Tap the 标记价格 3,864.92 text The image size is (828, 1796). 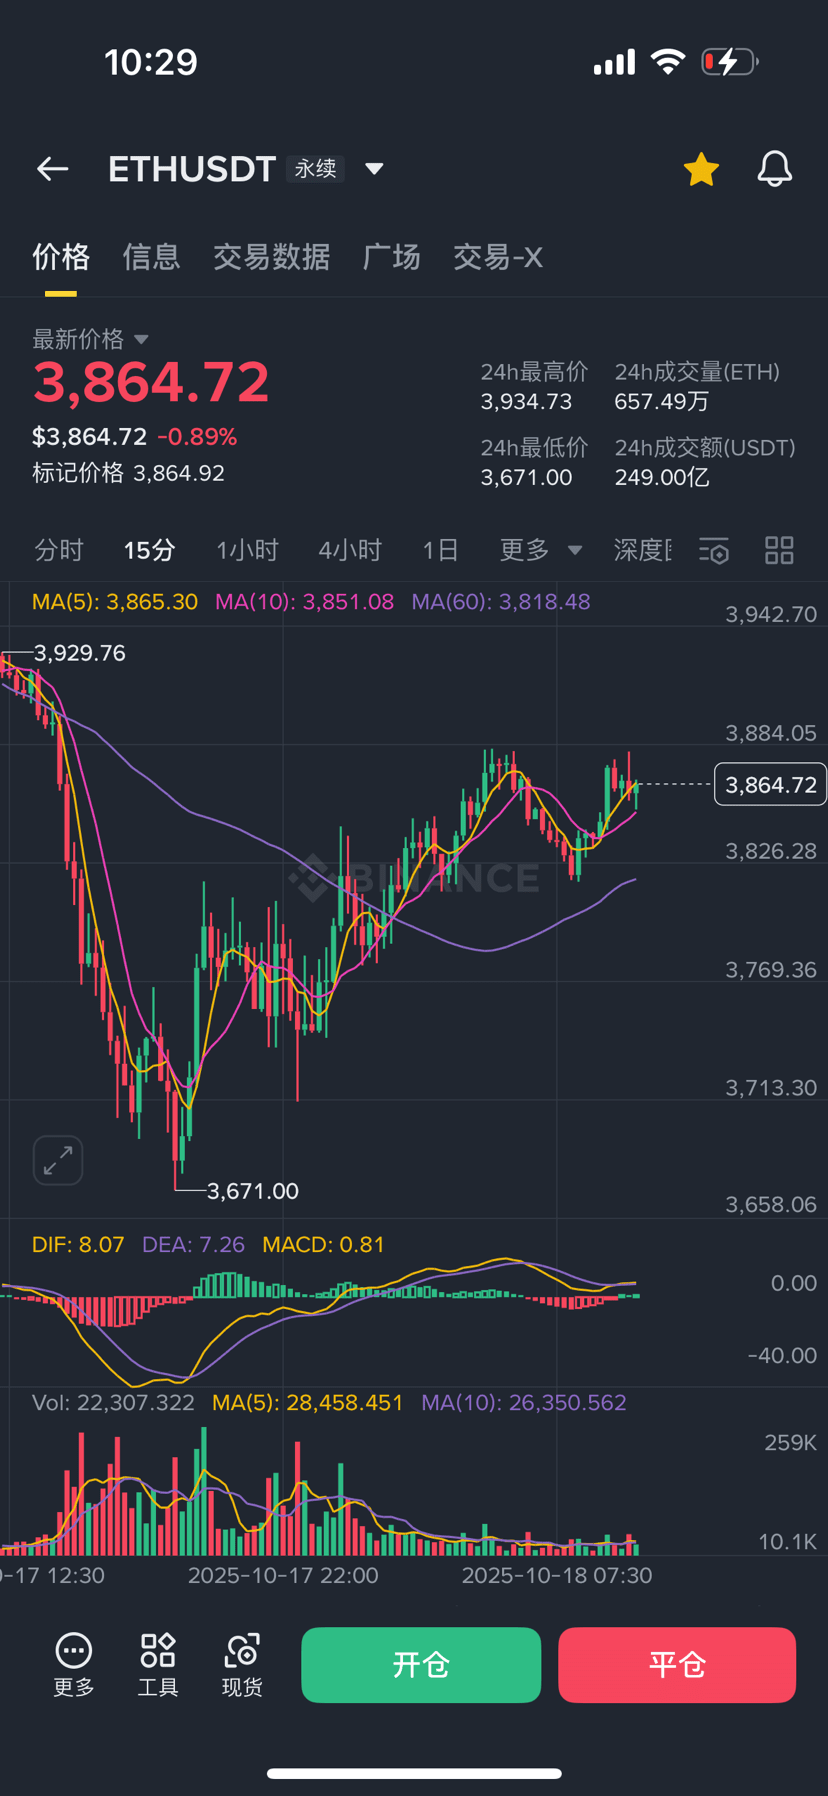tap(128, 473)
